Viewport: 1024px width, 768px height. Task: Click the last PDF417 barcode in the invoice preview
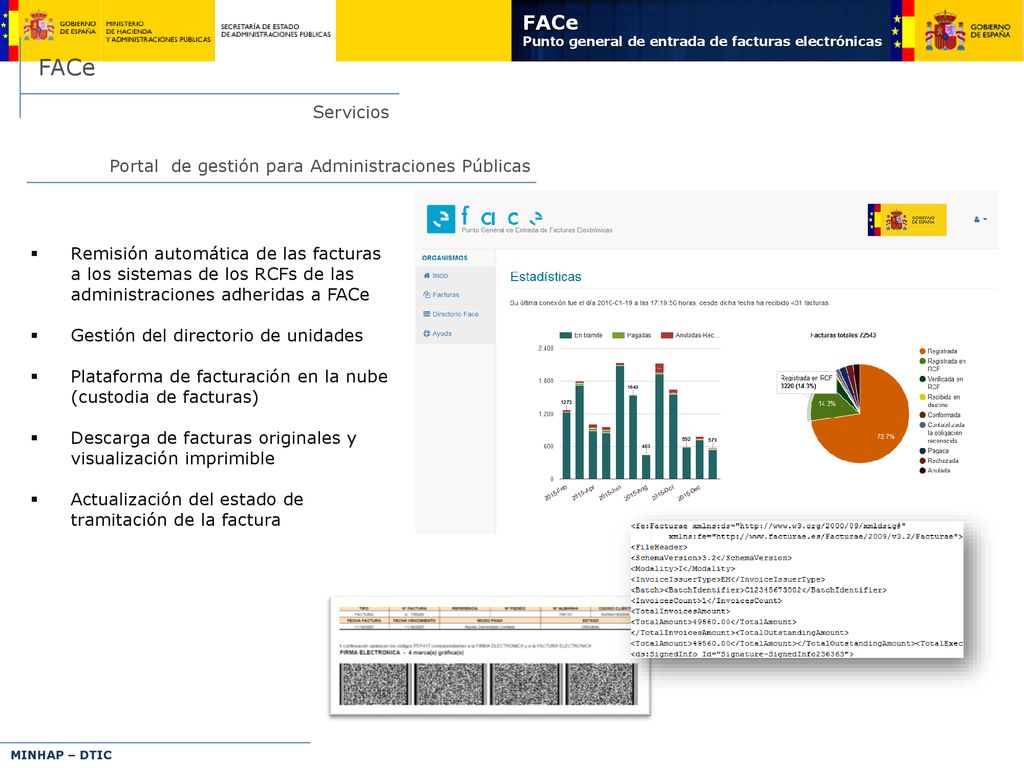point(600,684)
